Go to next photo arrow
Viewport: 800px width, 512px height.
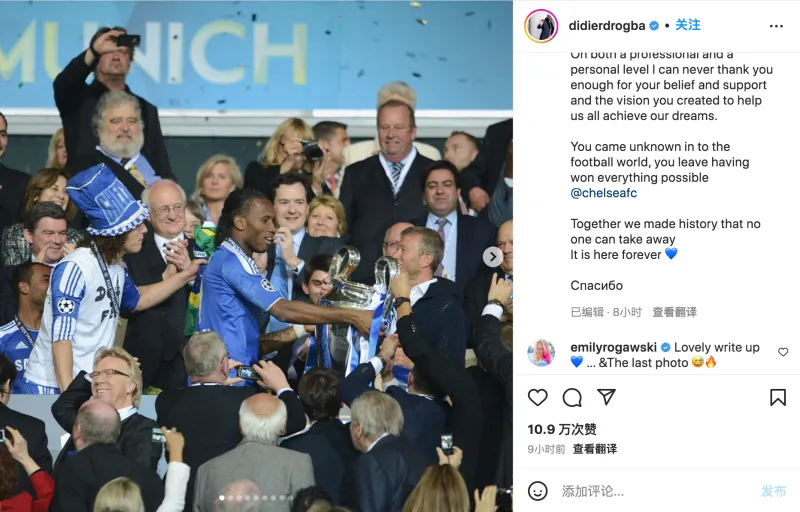492,257
